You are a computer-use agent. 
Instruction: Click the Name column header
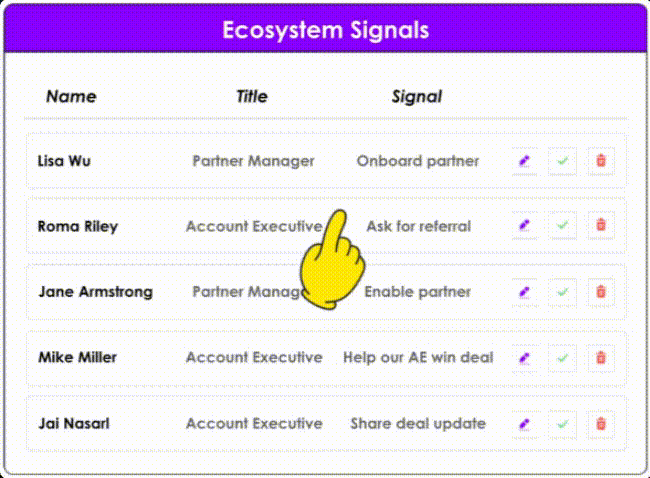71,97
